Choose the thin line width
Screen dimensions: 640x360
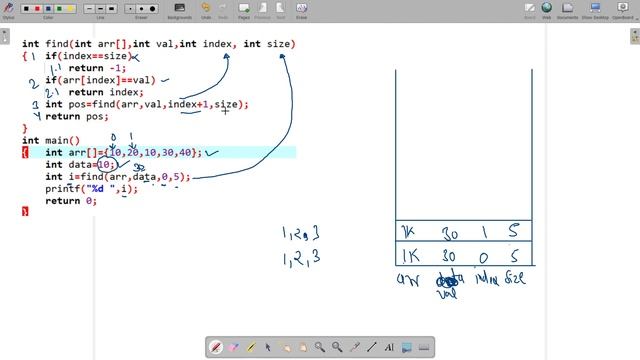(89, 9)
